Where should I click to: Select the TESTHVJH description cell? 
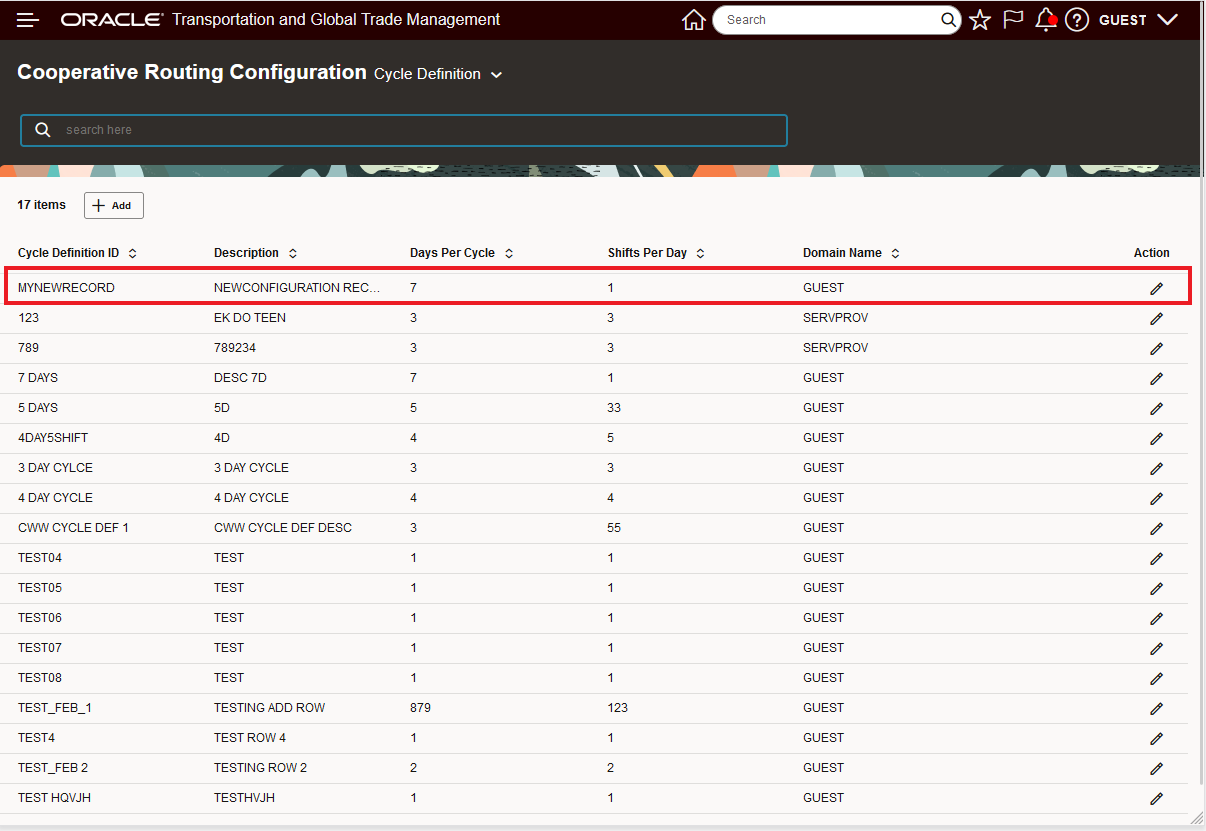[244, 798]
